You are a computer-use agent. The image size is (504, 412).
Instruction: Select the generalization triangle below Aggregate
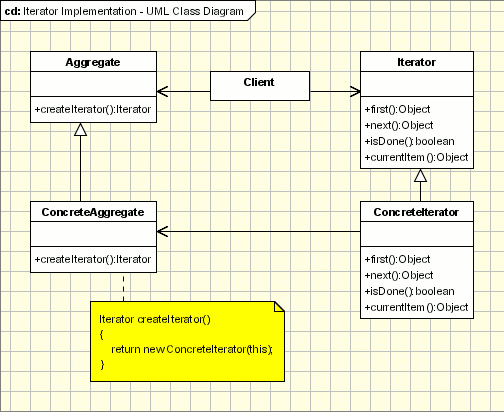pos(80,129)
